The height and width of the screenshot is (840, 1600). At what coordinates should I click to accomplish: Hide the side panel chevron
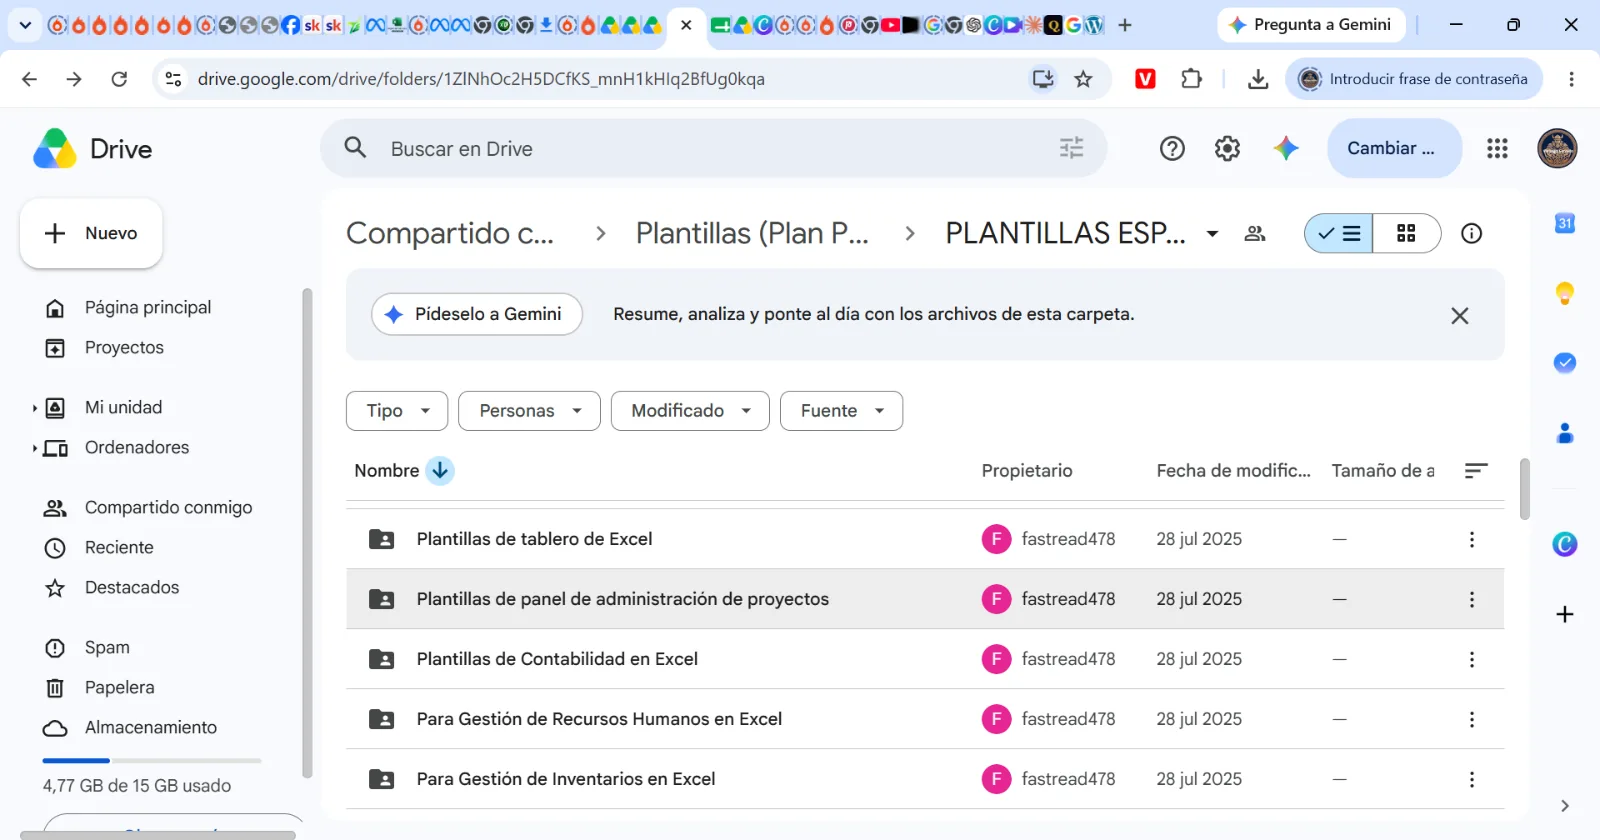coord(1565,806)
